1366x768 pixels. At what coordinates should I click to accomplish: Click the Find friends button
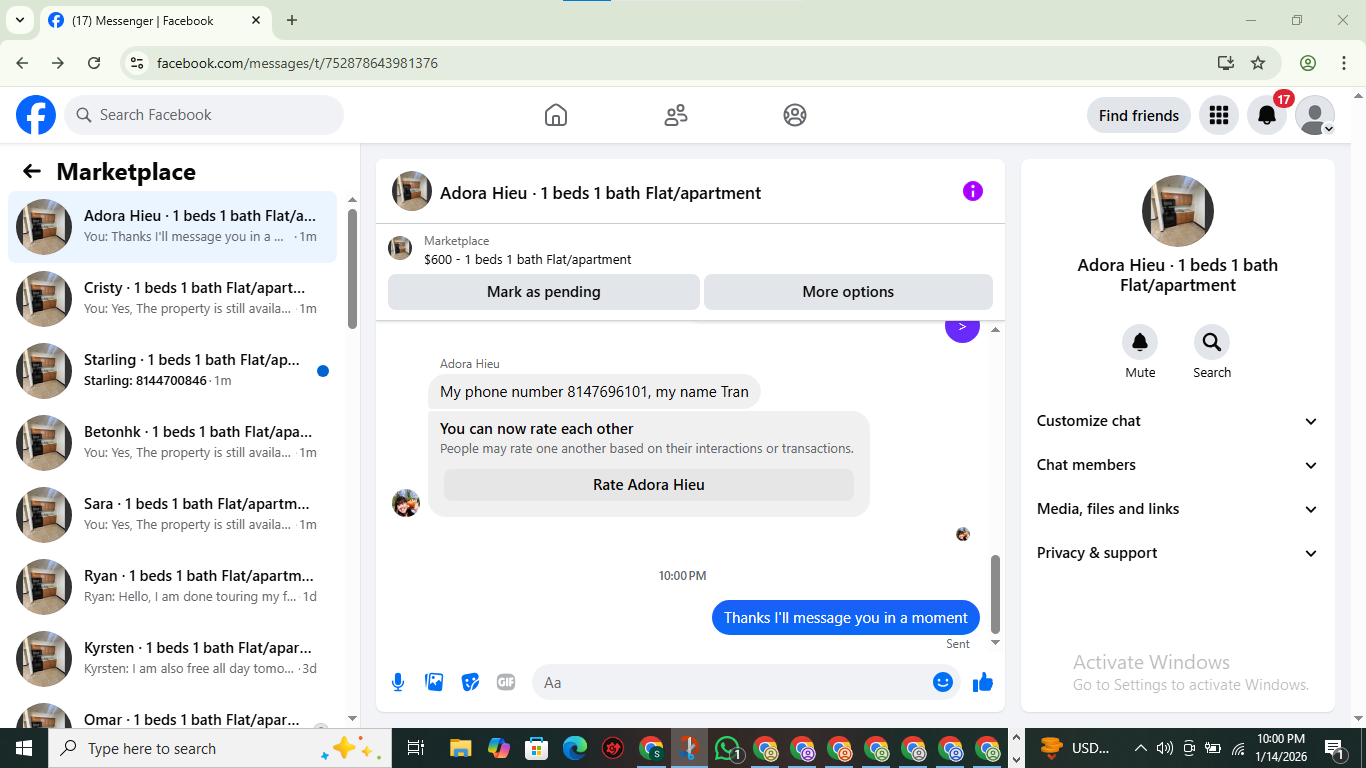(1139, 115)
